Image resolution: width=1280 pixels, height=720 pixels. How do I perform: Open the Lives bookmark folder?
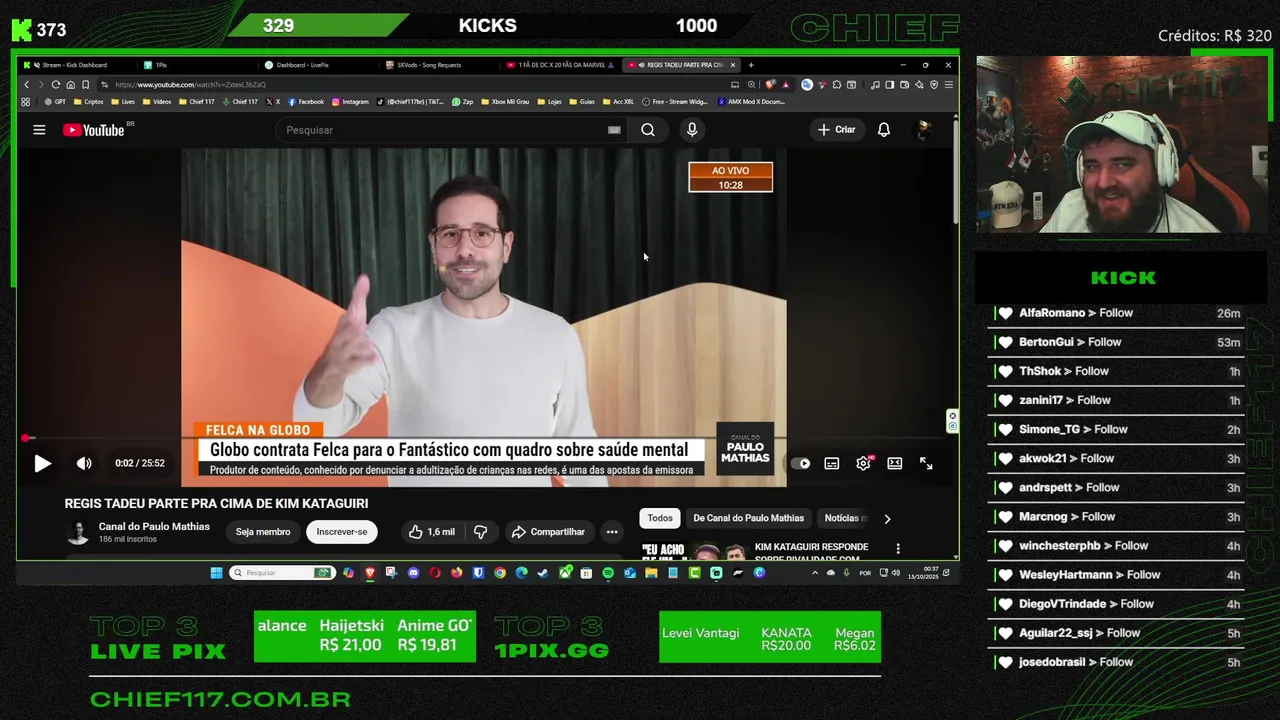[123, 101]
